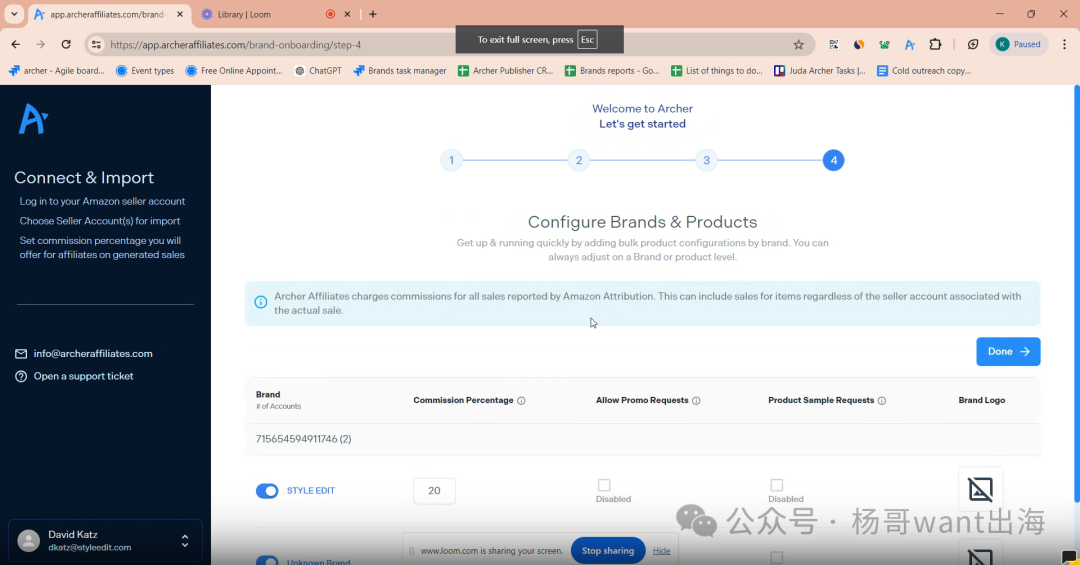Viewport: 1080px width, 565px height.
Task: Click the info icon beside Product Sample Requests
Action: (882, 400)
